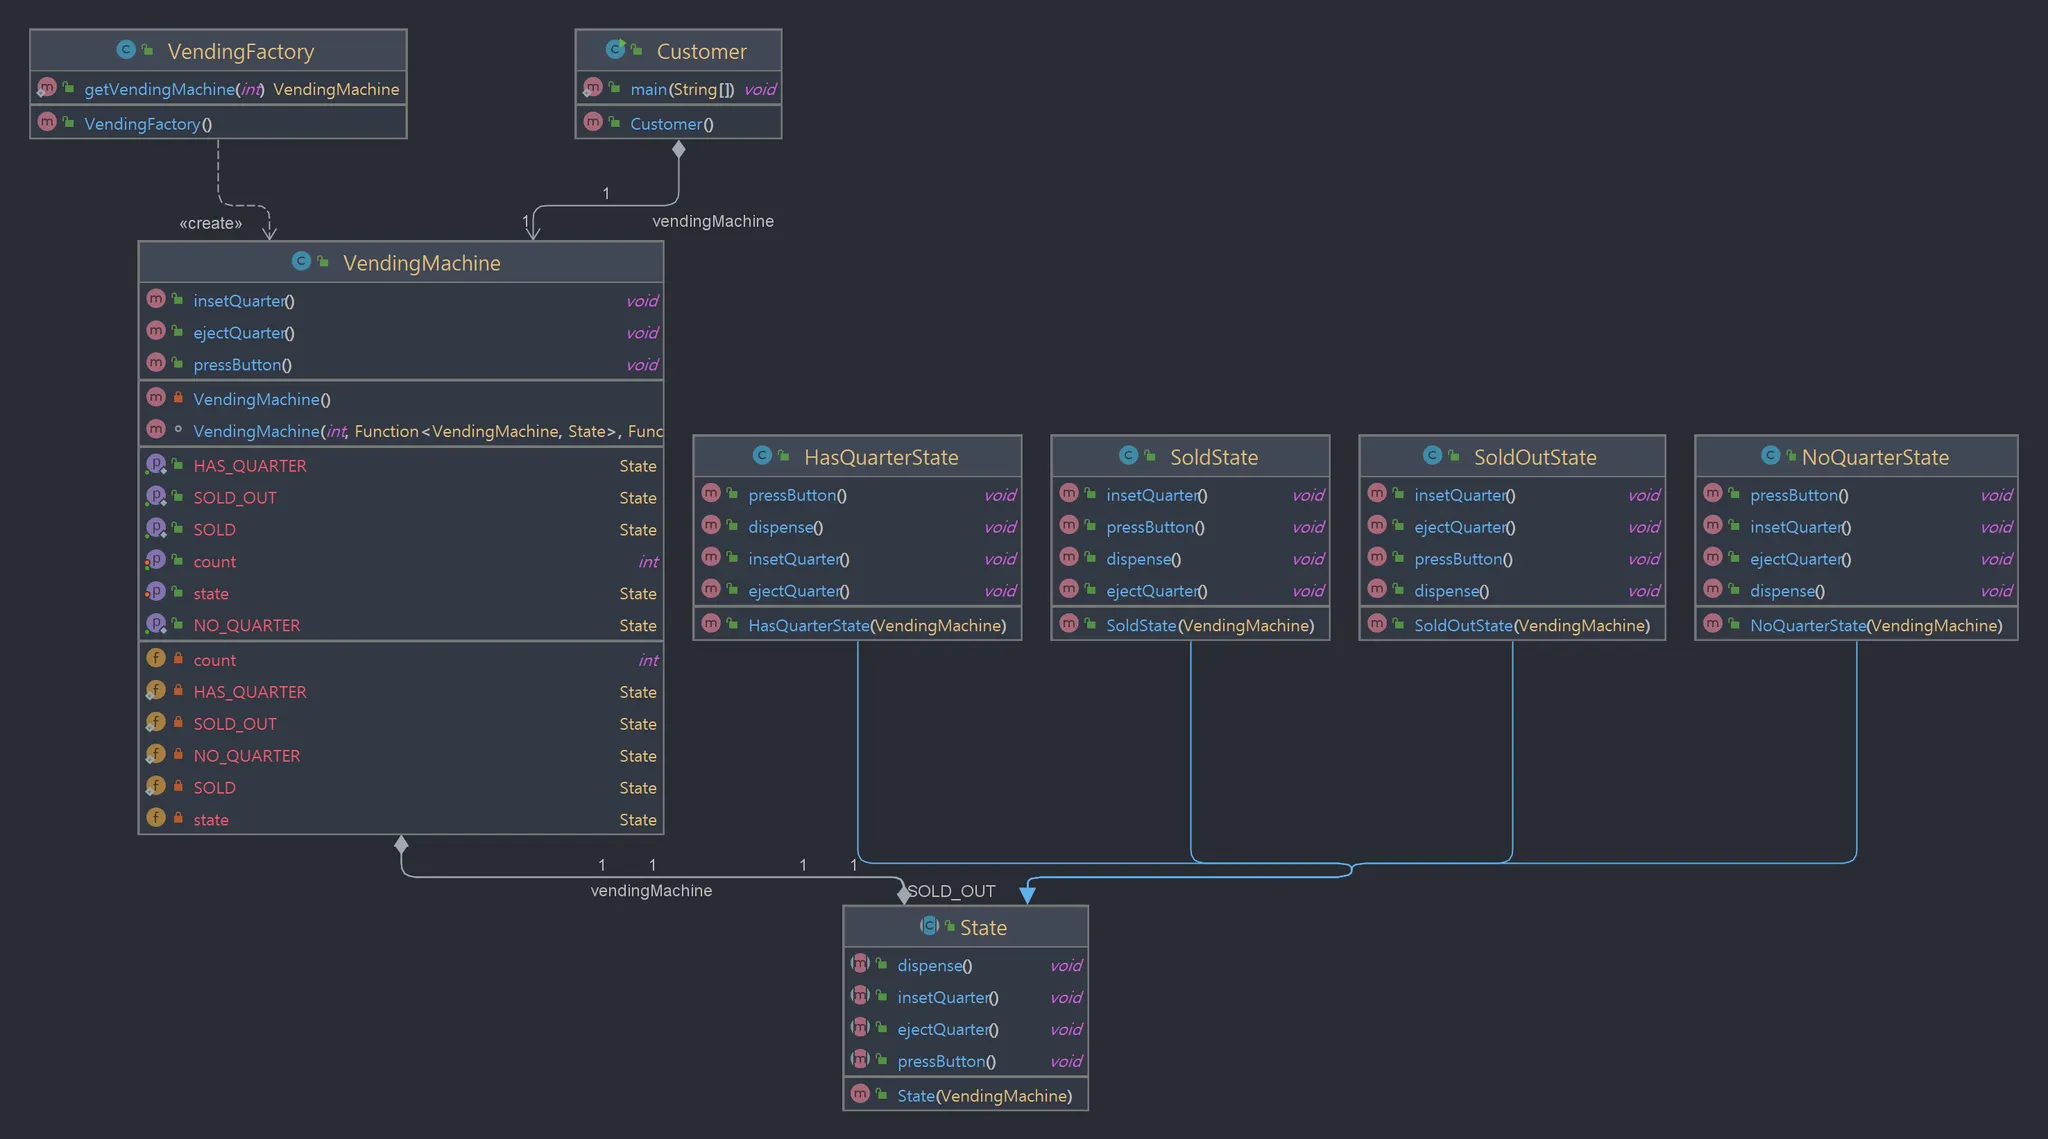Click the vendingMachine label below Customer

click(712, 221)
